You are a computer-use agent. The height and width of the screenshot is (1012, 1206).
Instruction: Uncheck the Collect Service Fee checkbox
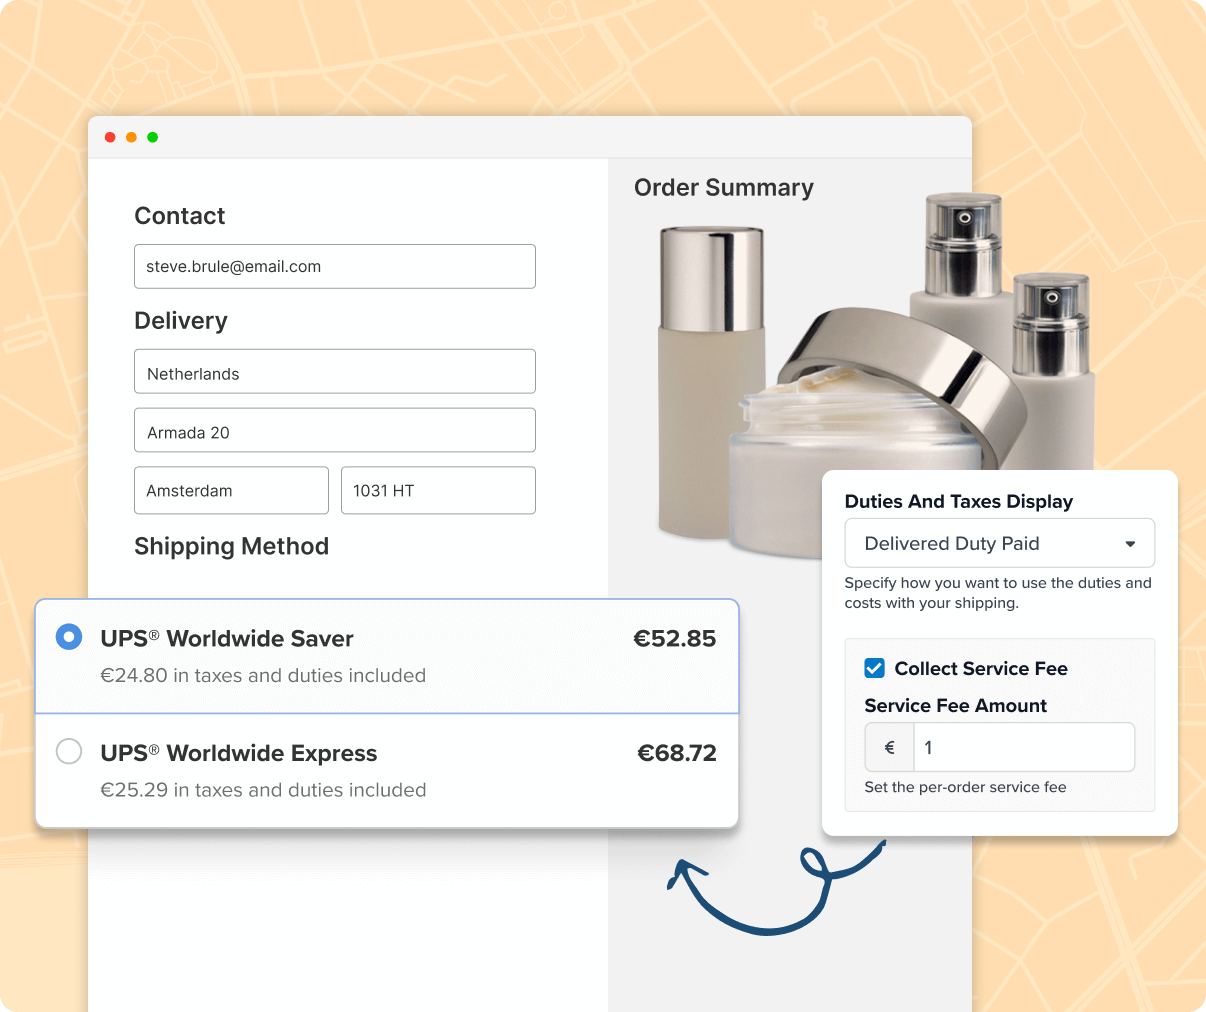click(875, 668)
